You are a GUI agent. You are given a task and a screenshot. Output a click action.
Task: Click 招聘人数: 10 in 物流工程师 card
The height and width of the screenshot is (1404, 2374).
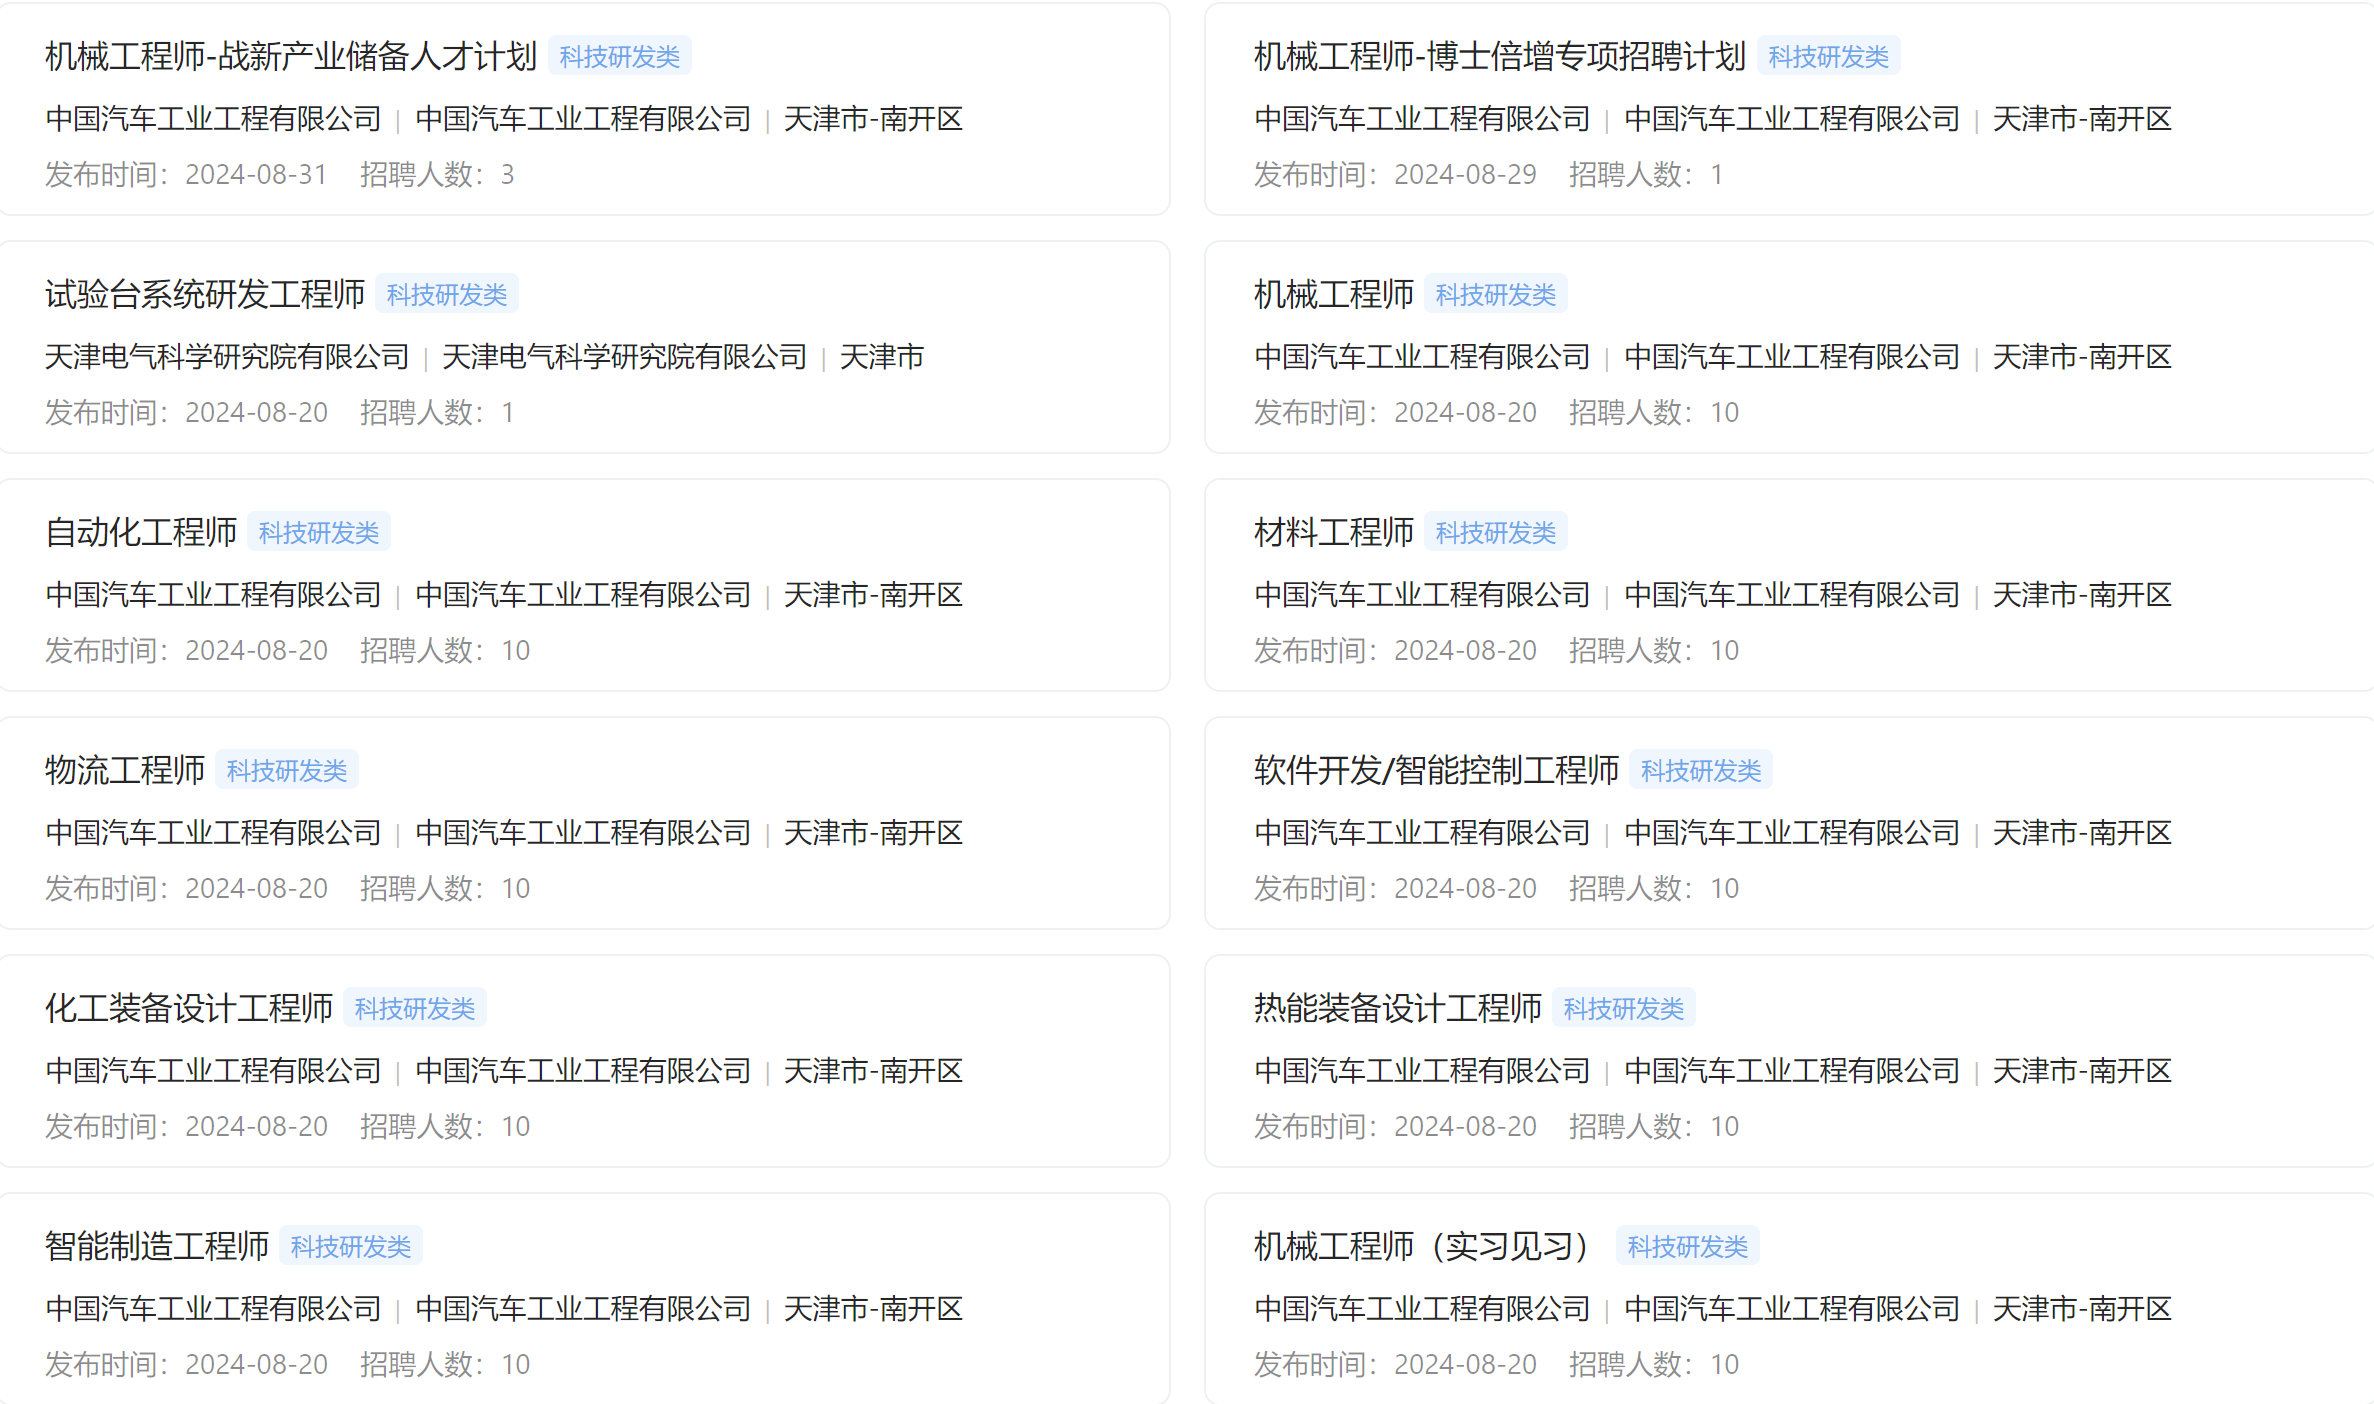(445, 889)
